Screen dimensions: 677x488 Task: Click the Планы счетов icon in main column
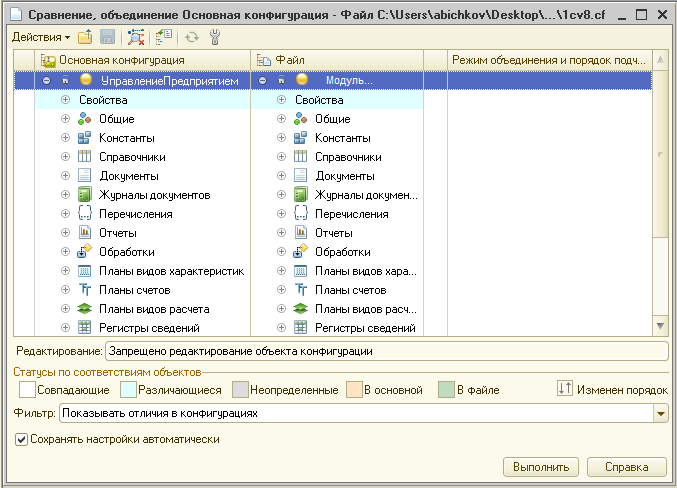[84, 290]
